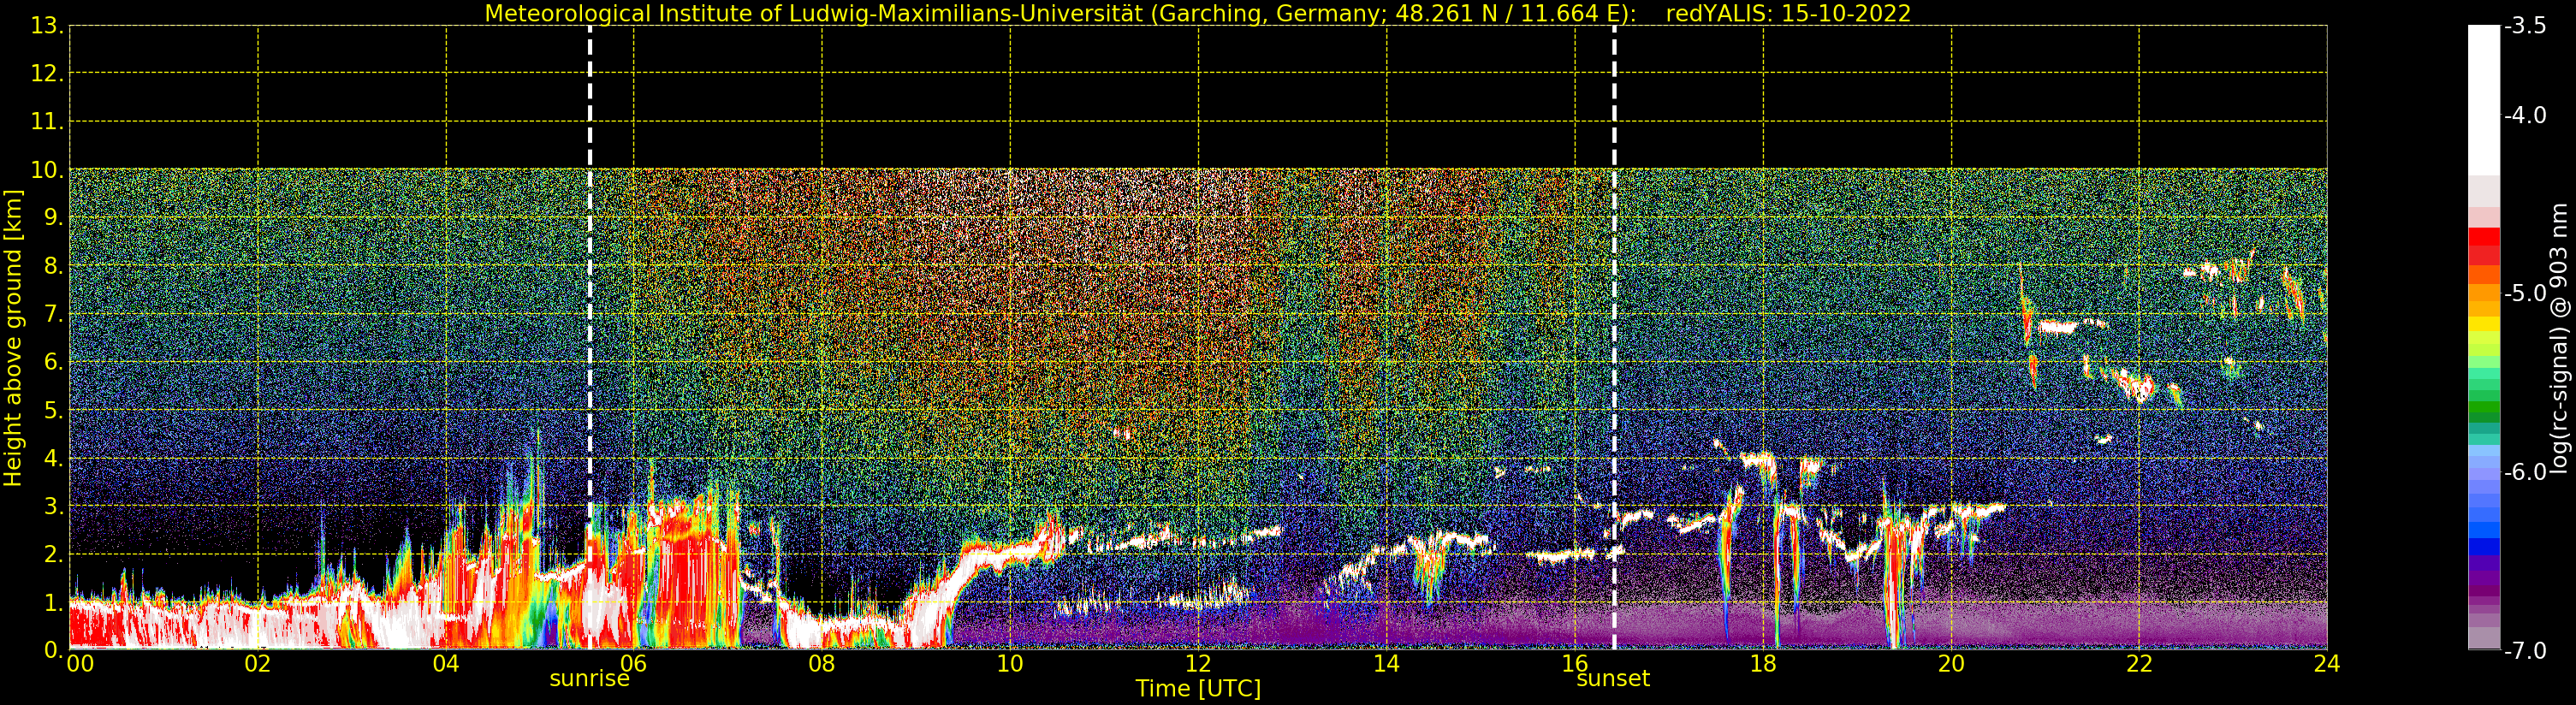Image resolution: width=2576 pixels, height=705 pixels.
Task: Click the 5 km height tick label
Action: (53, 411)
